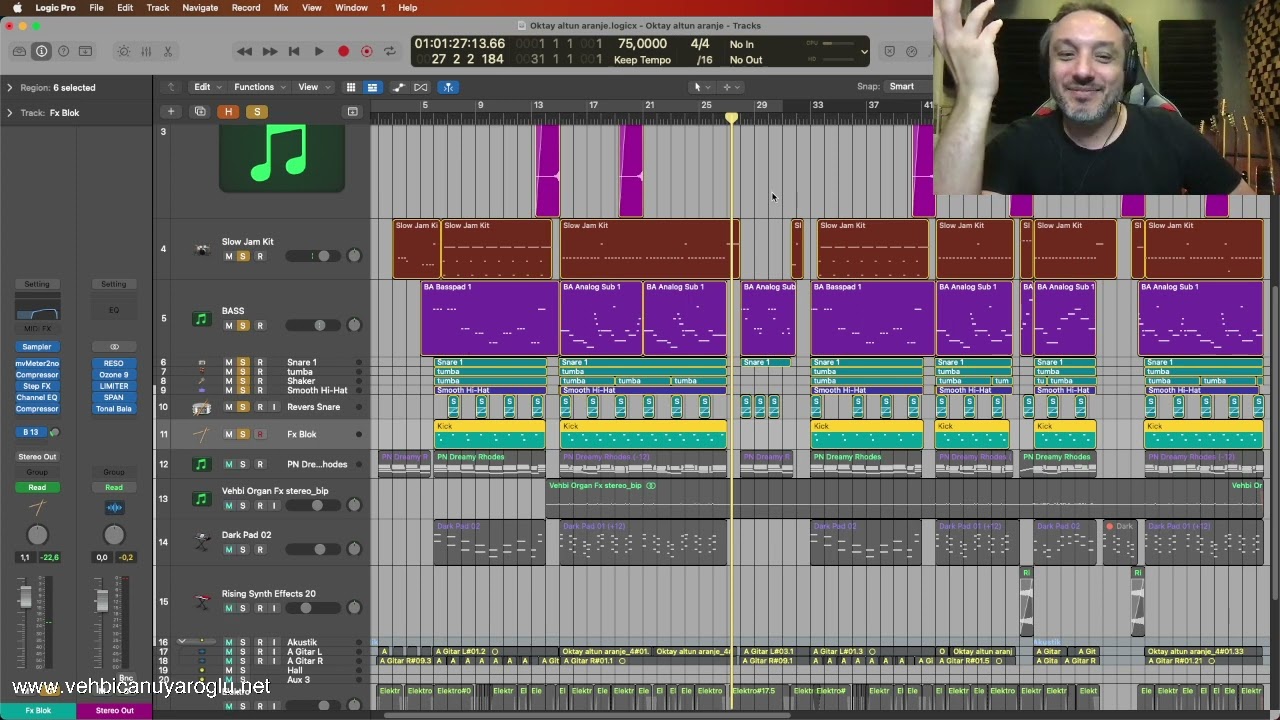Screen dimensions: 1280x720
Task: Open the Logic Pro menu
Action: [x=55, y=8]
